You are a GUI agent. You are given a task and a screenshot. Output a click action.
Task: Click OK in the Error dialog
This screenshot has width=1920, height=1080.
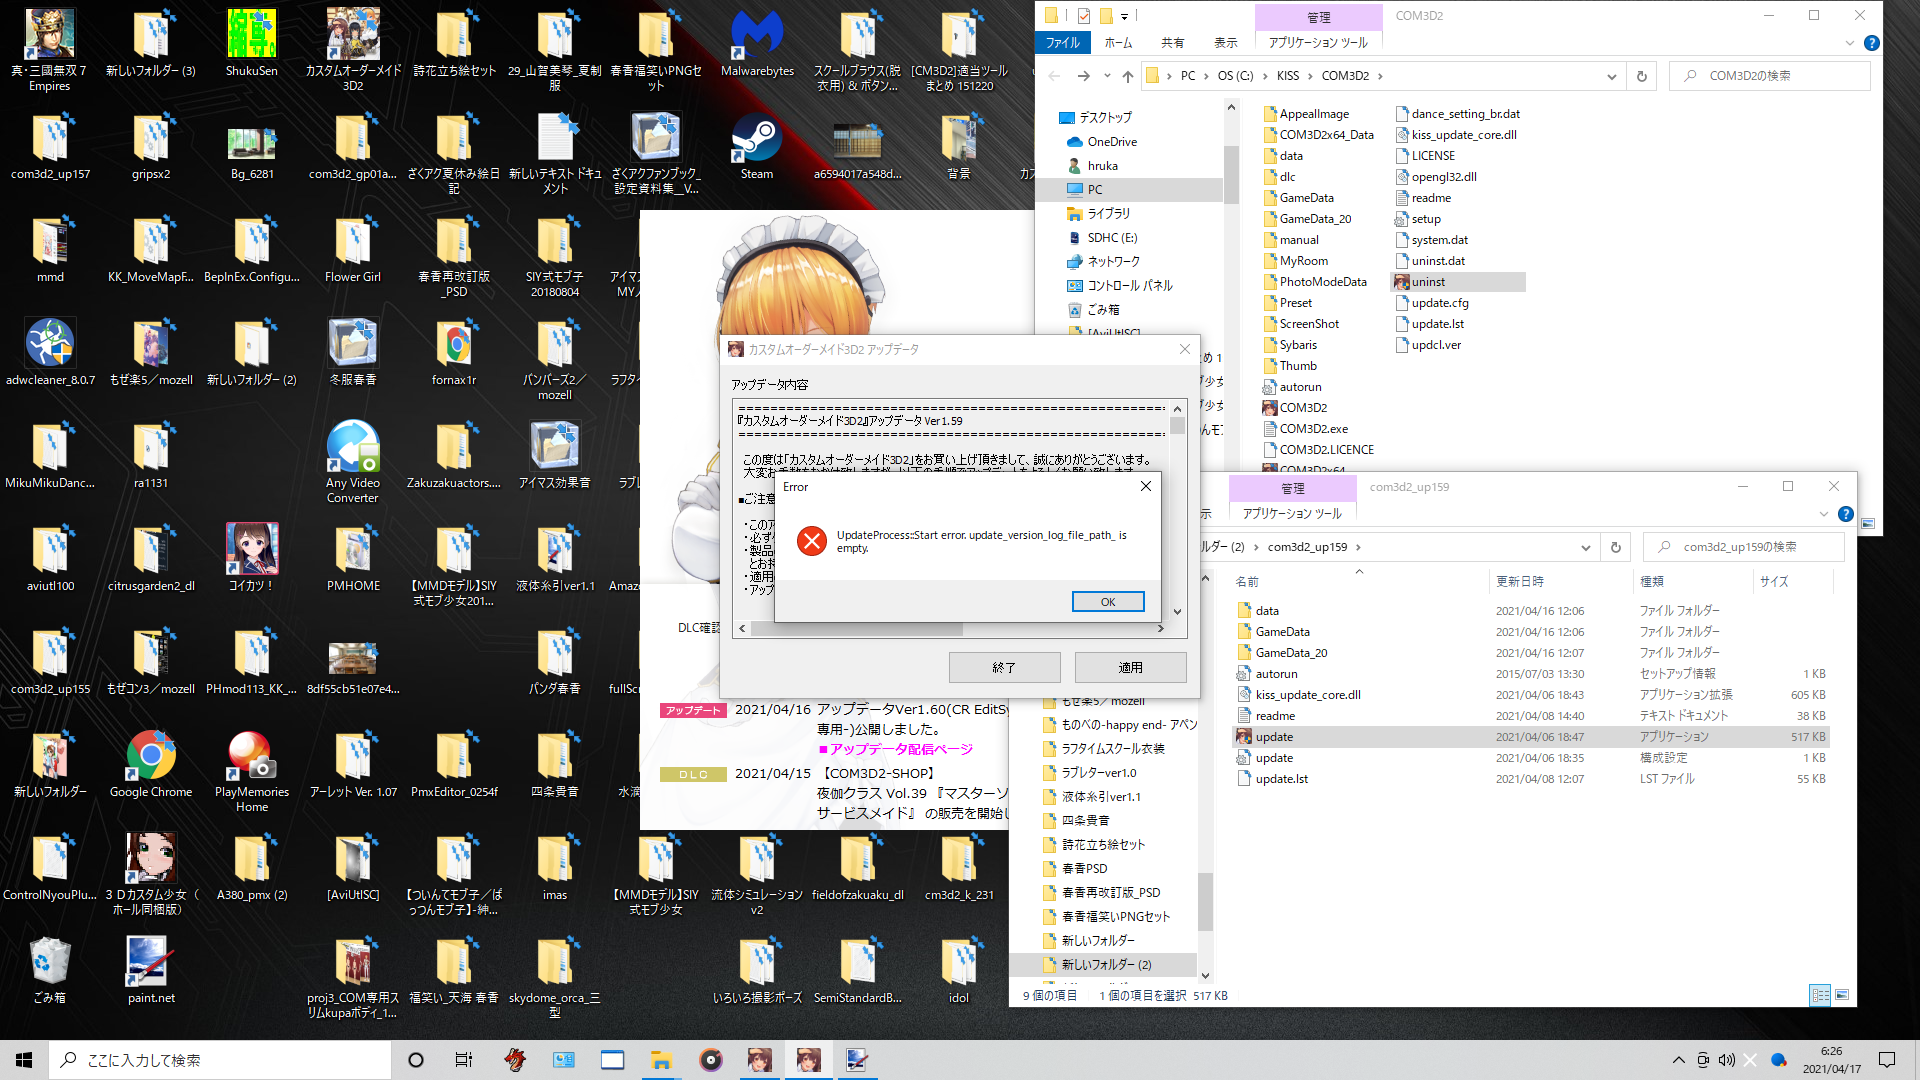tap(1108, 602)
